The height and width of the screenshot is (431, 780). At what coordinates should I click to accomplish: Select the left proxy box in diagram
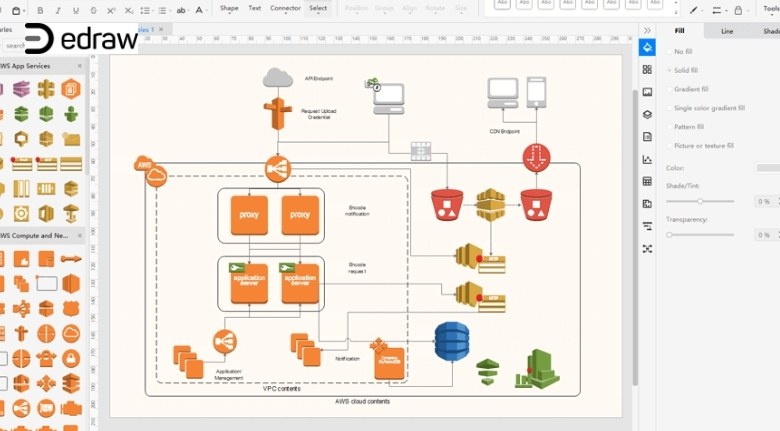coord(249,215)
